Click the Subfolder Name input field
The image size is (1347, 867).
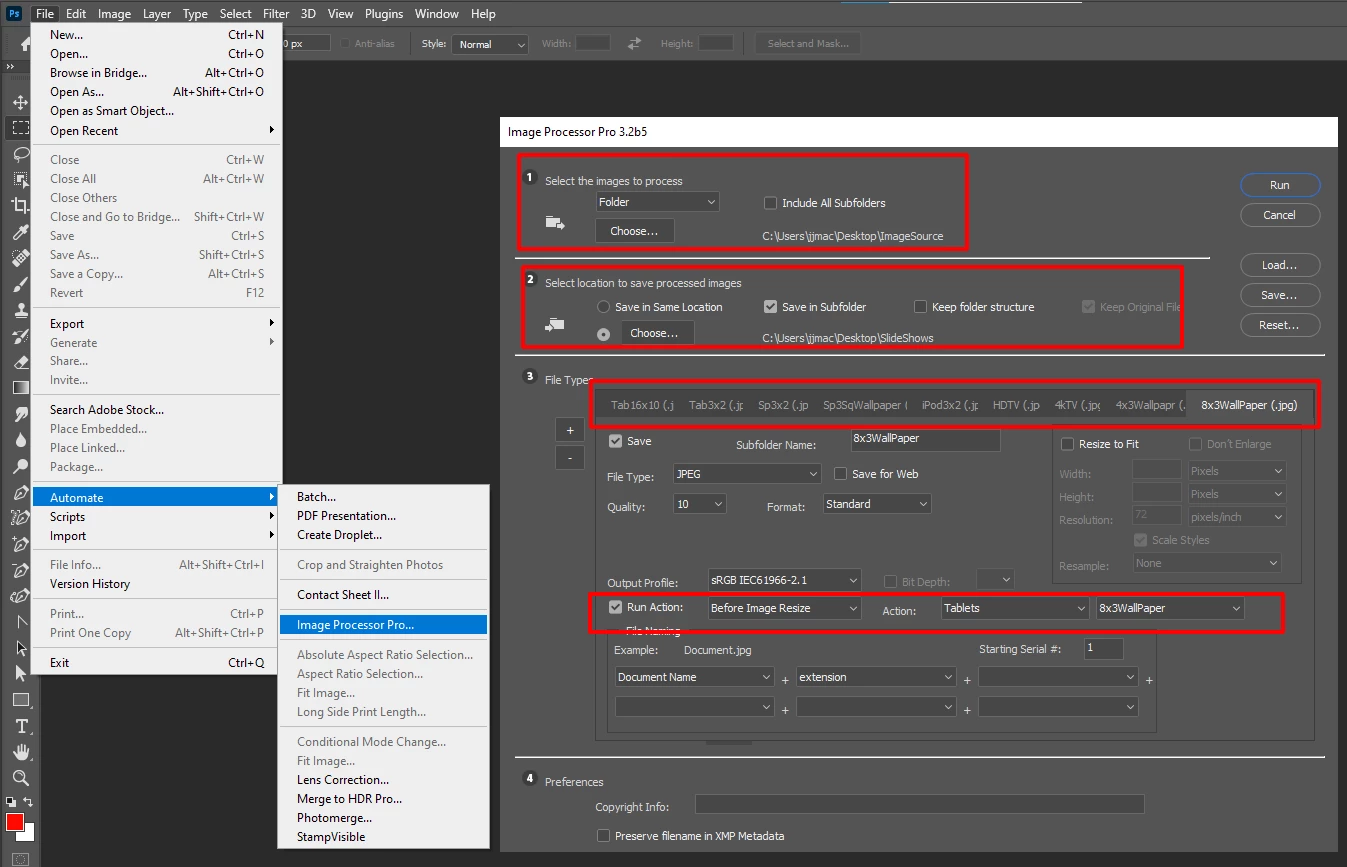925,439
